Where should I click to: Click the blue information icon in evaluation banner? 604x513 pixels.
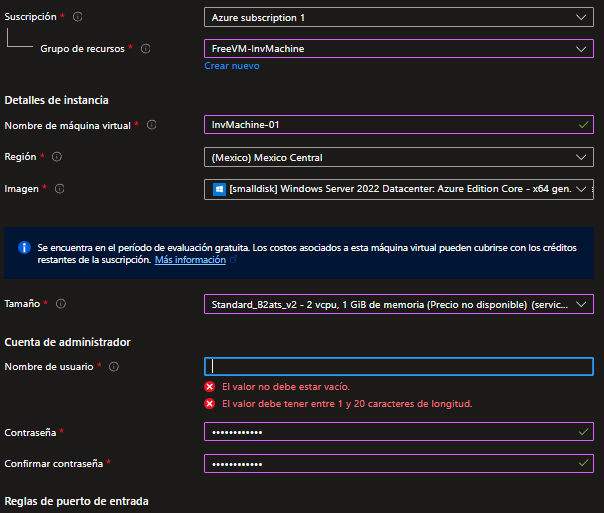coord(24,247)
